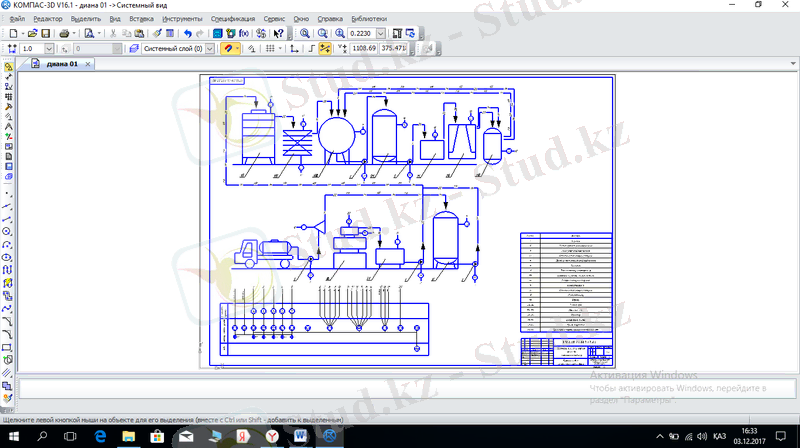
Task: Click the Print icon
Action: tap(64, 33)
